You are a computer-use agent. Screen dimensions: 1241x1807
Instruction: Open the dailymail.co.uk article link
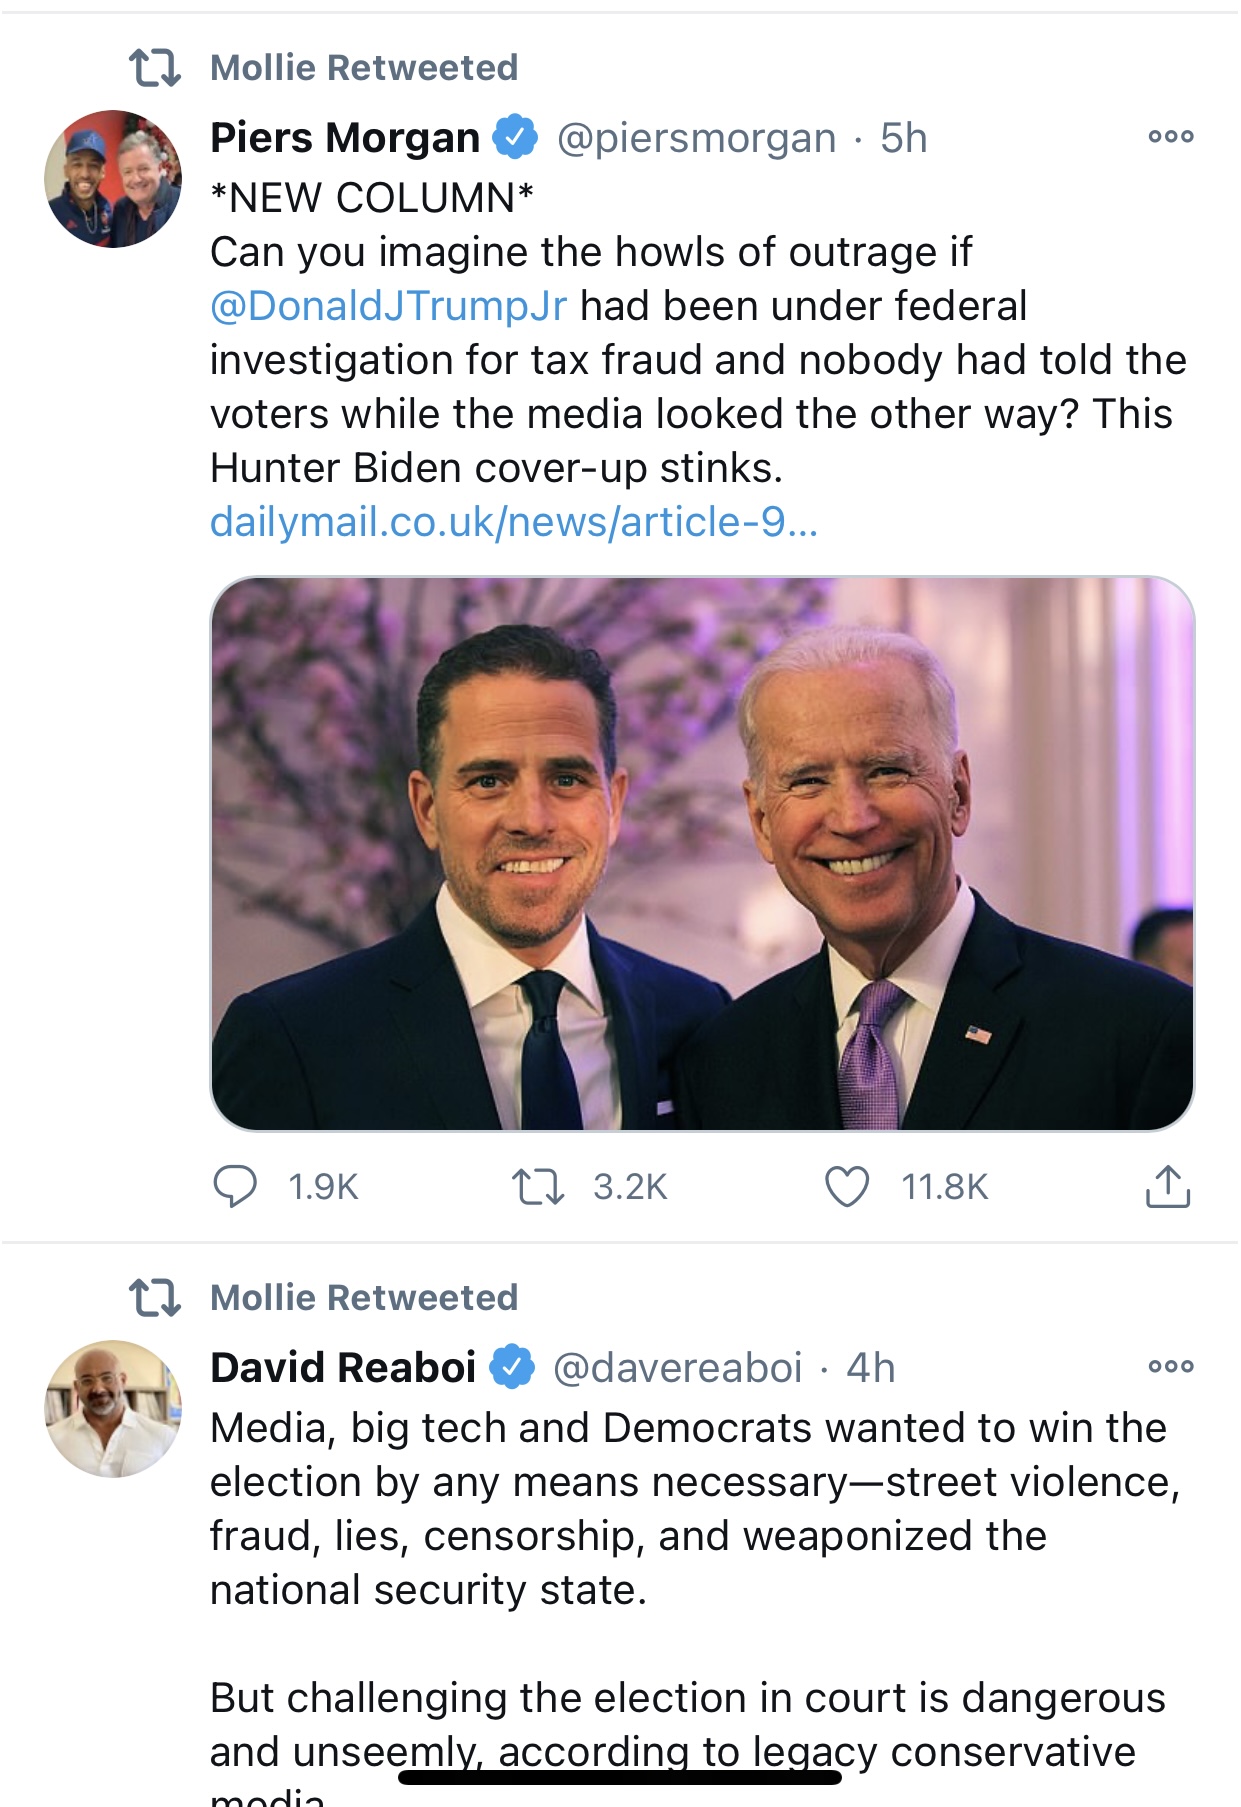click(514, 522)
